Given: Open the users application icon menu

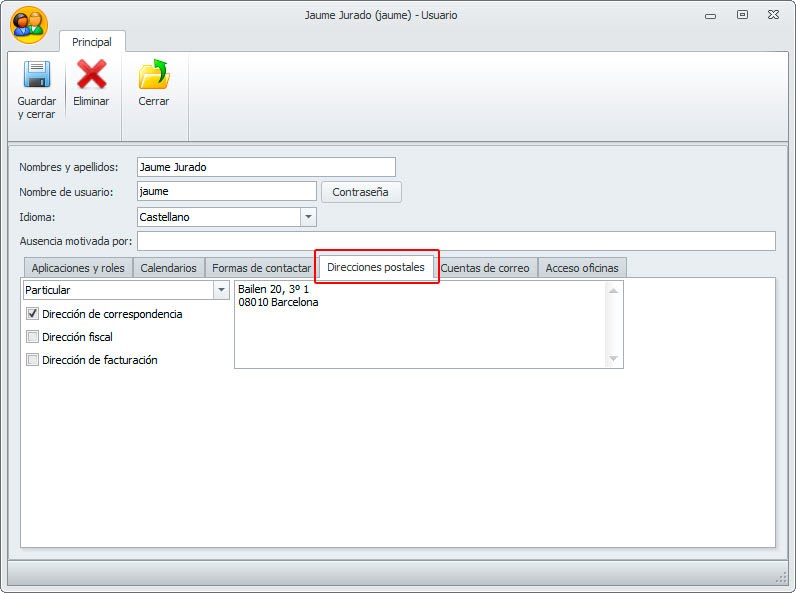Looking at the screenshot, I should [x=29, y=25].
